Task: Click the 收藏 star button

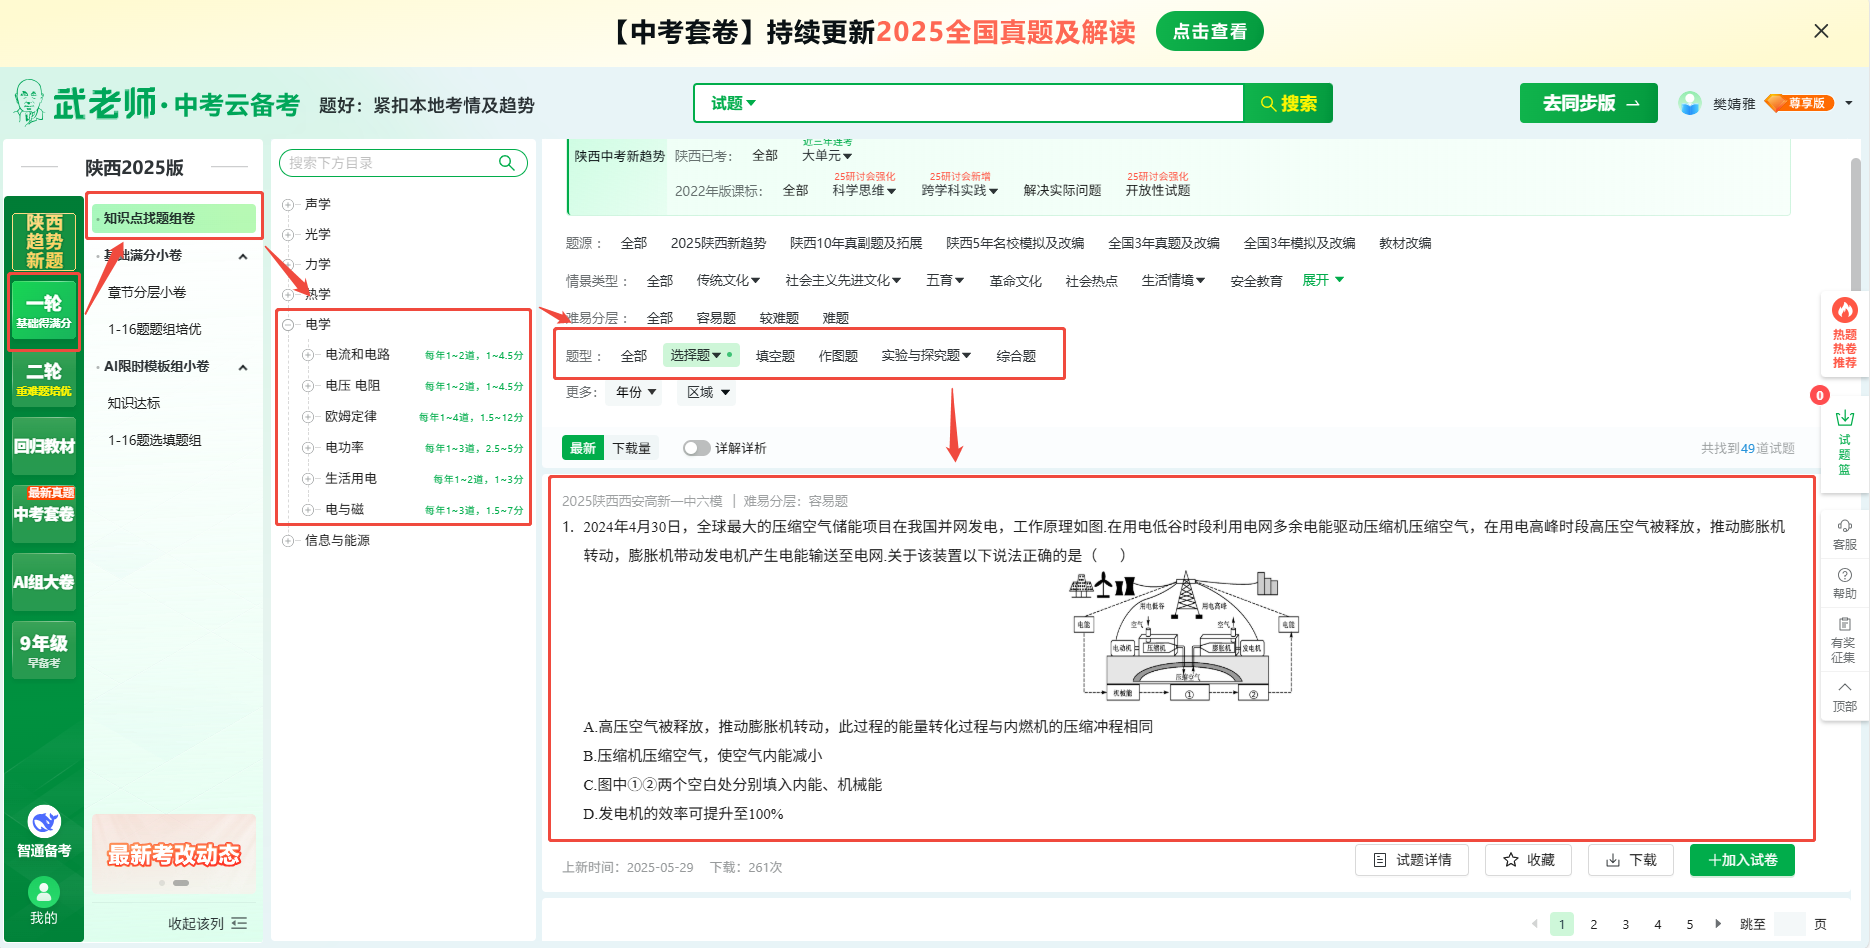Action: [1529, 860]
